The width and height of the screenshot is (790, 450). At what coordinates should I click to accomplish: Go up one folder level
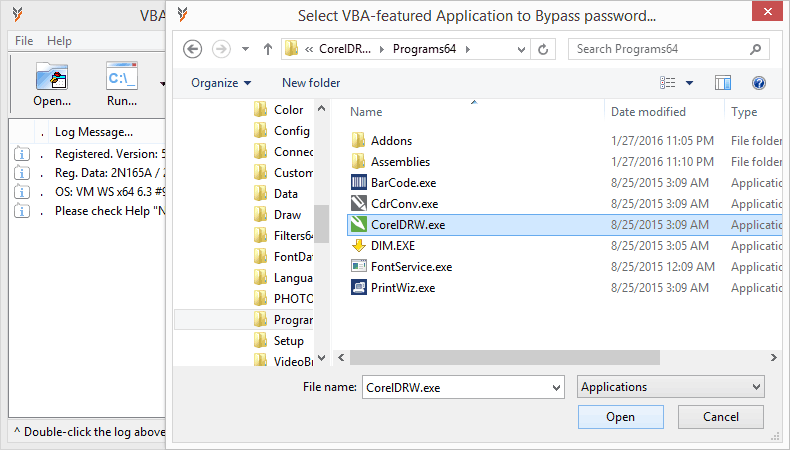(x=268, y=49)
